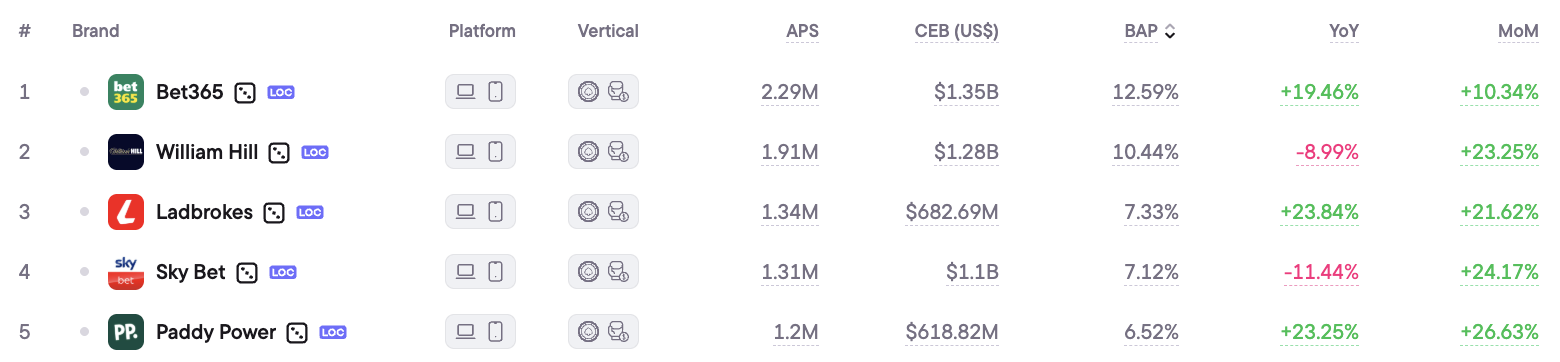
Task: Click the Ladbrokes red logo icon
Action: click(126, 212)
